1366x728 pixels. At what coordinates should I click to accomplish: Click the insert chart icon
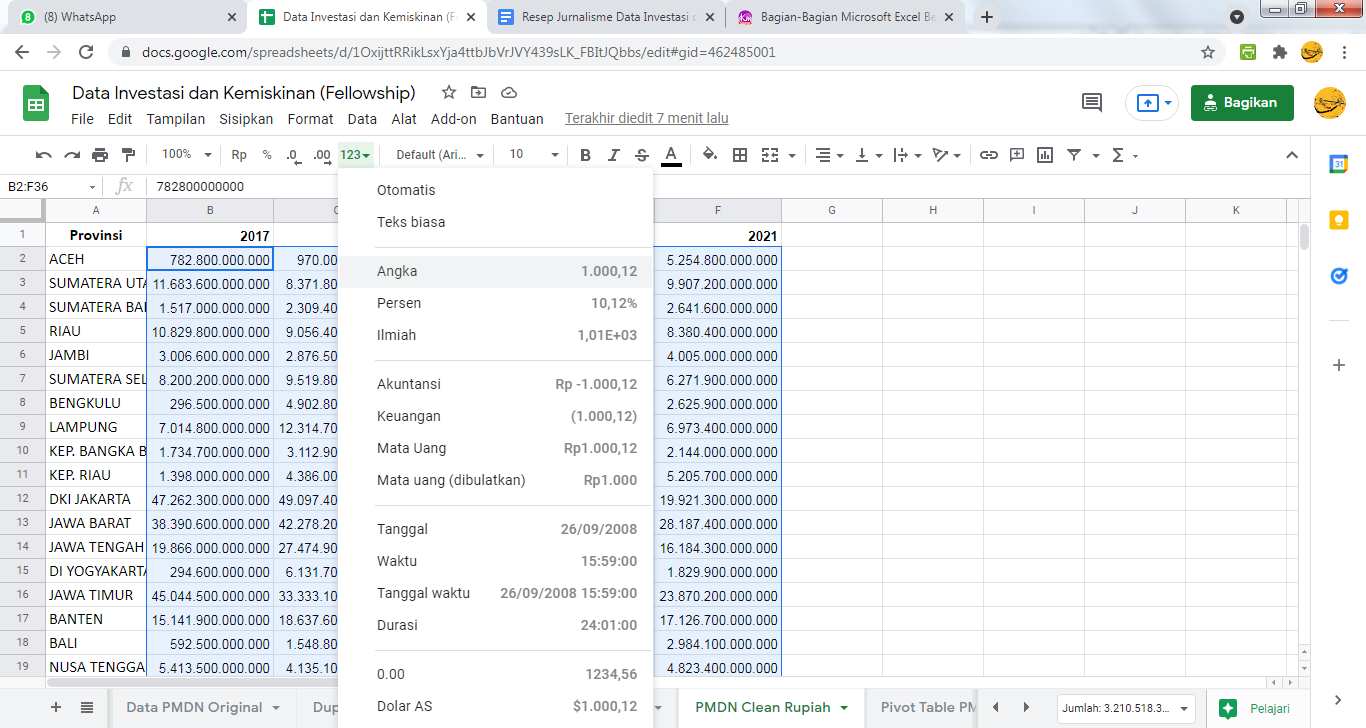point(1045,155)
